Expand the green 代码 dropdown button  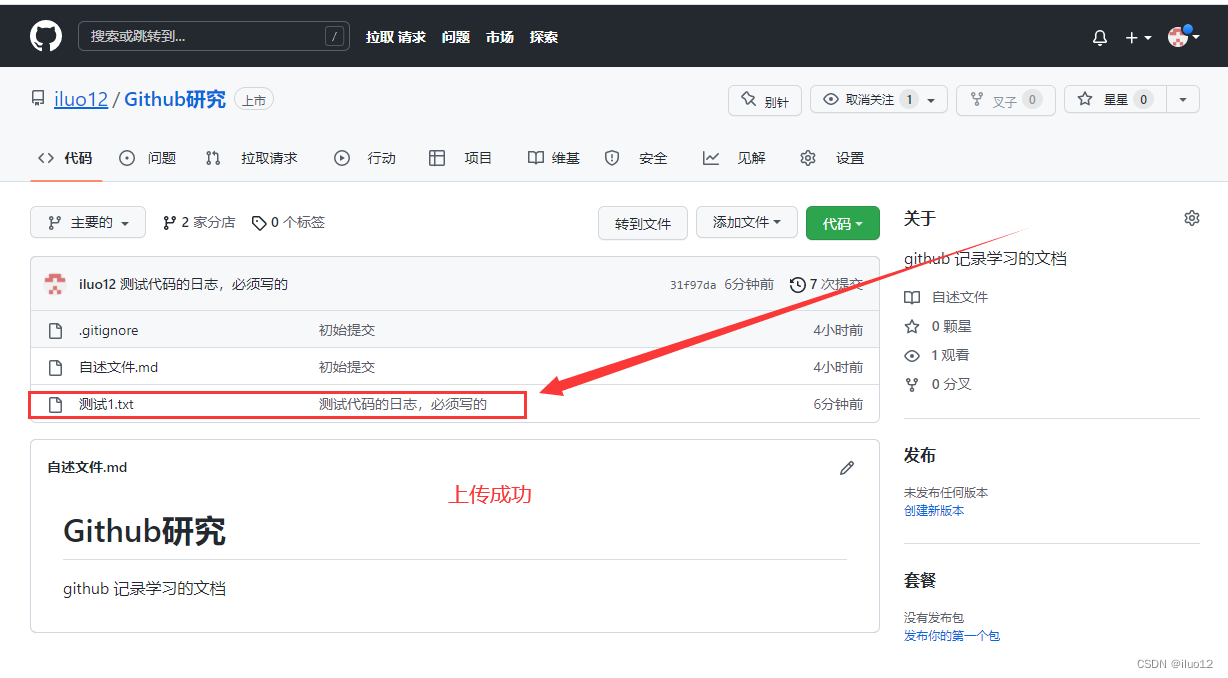(843, 223)
